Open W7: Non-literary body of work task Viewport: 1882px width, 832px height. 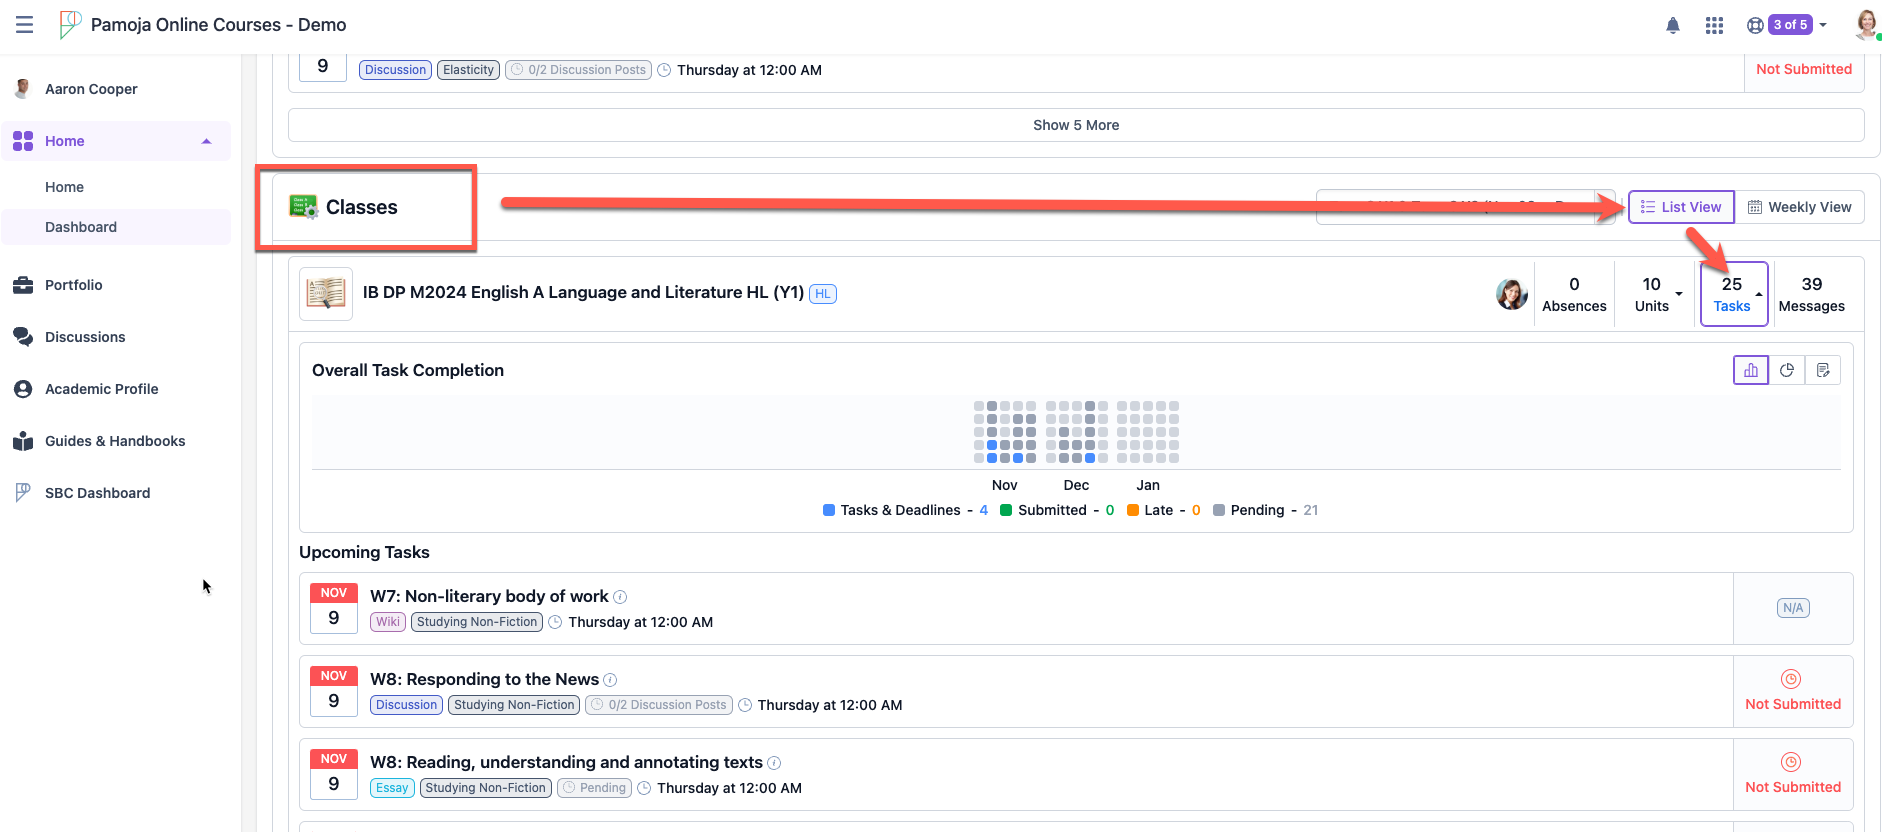[x=489, y=596]
